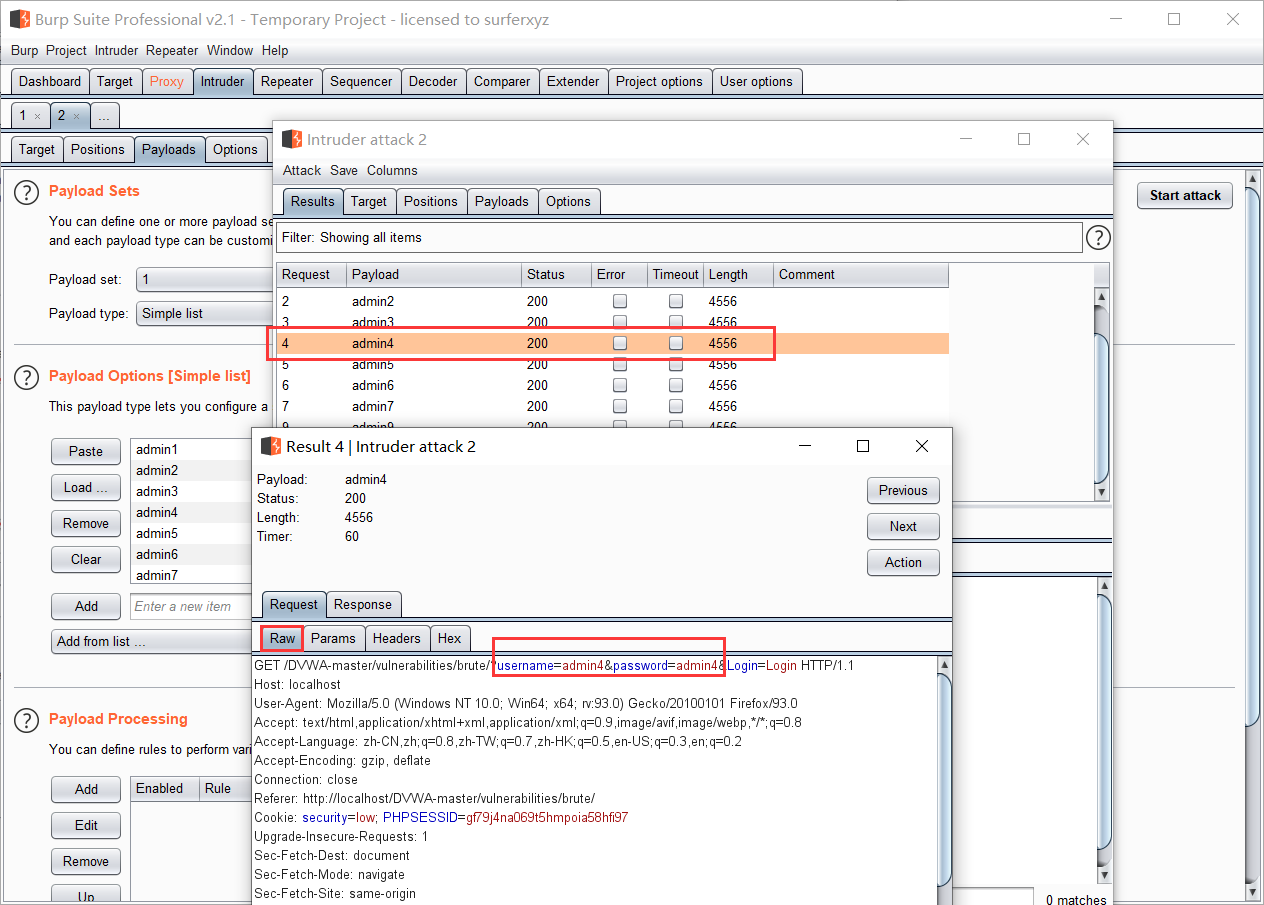The image size is (1264, 905).
Task: Toggle Error checkbox for admin7 row
Action: (620, 406)
